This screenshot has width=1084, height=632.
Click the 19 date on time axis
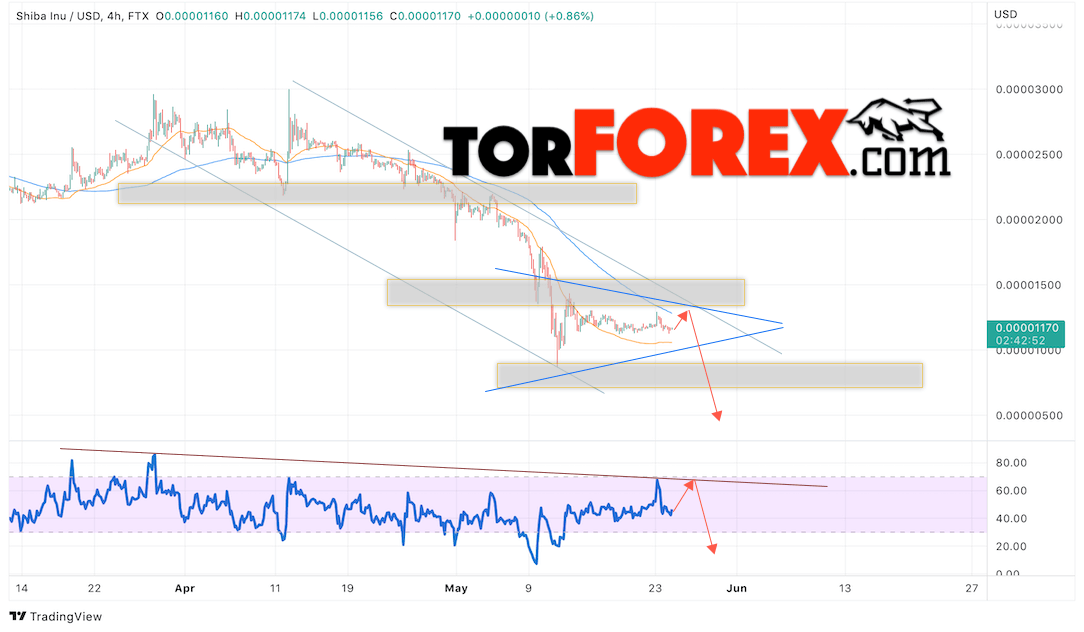tap(347, 588)
